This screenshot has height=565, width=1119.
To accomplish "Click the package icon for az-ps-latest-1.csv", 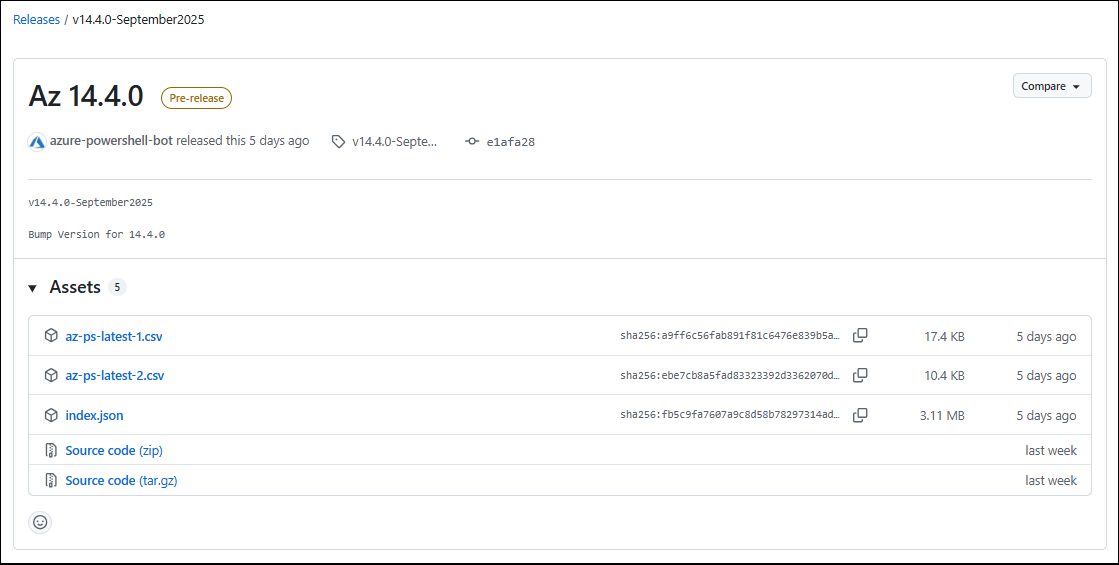I will [x=51, y=335].
